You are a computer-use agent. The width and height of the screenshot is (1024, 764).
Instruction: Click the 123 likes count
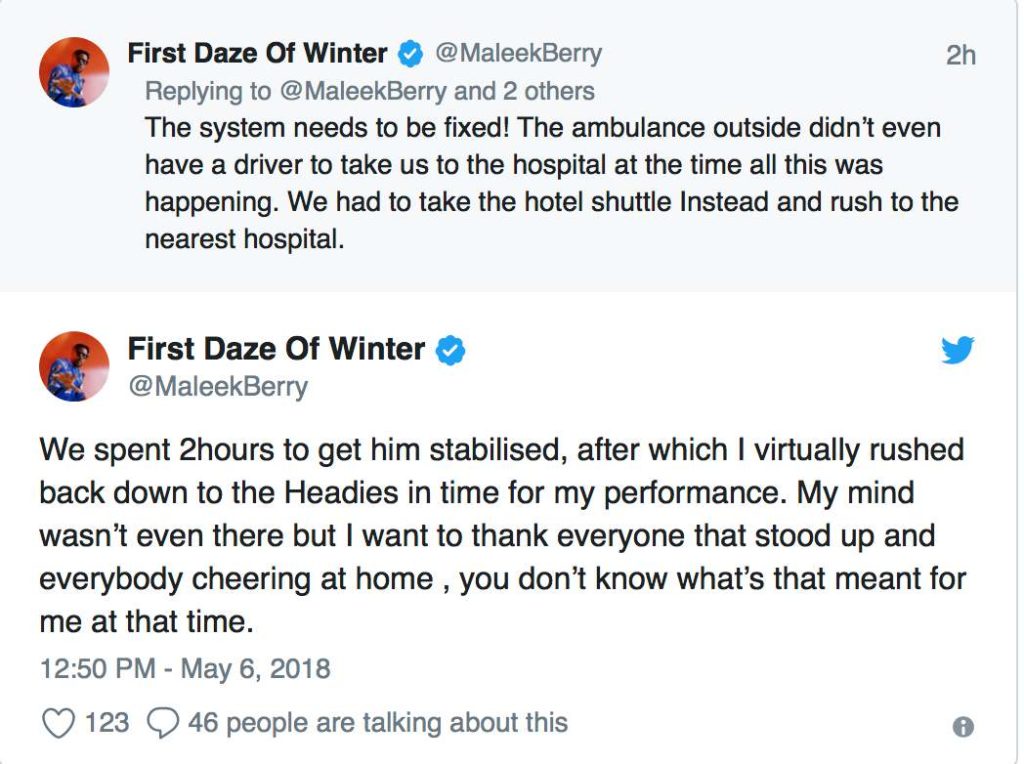coord(107,722)
